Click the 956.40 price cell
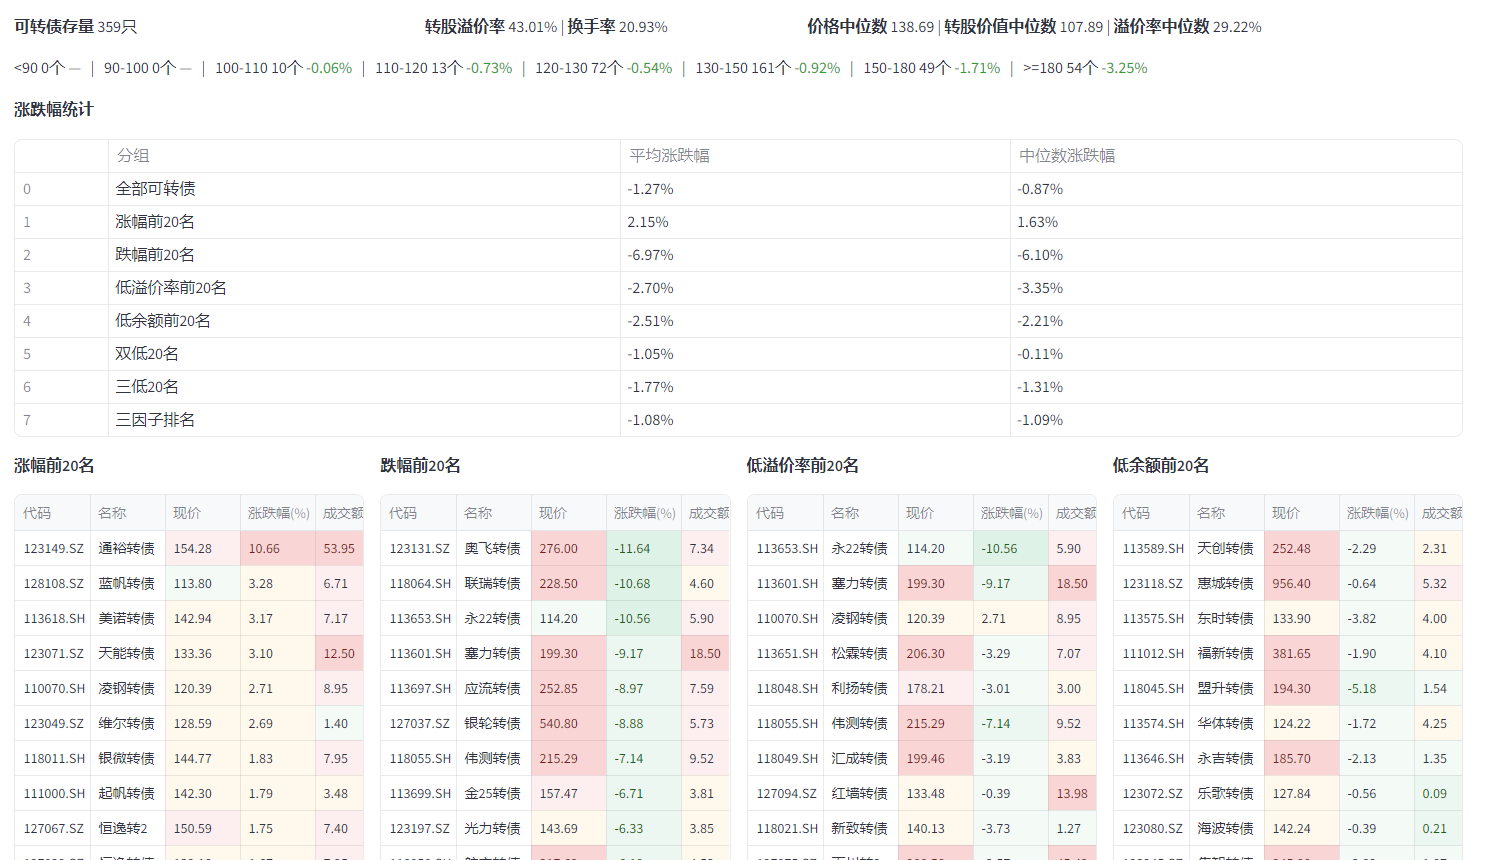This screenshot has height=860, width=1512. click(1291, 583)
